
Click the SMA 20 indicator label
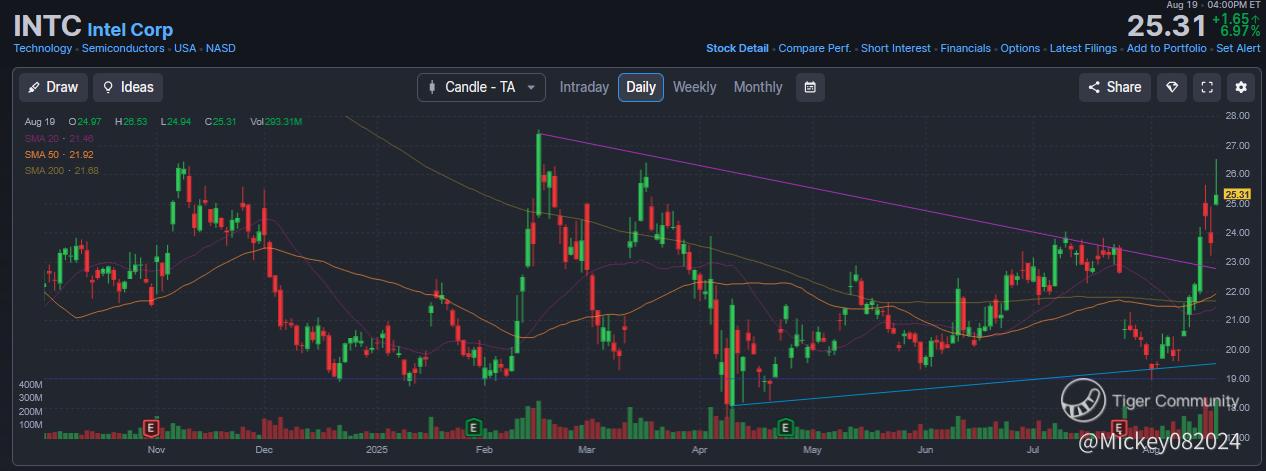click(59, 138)
